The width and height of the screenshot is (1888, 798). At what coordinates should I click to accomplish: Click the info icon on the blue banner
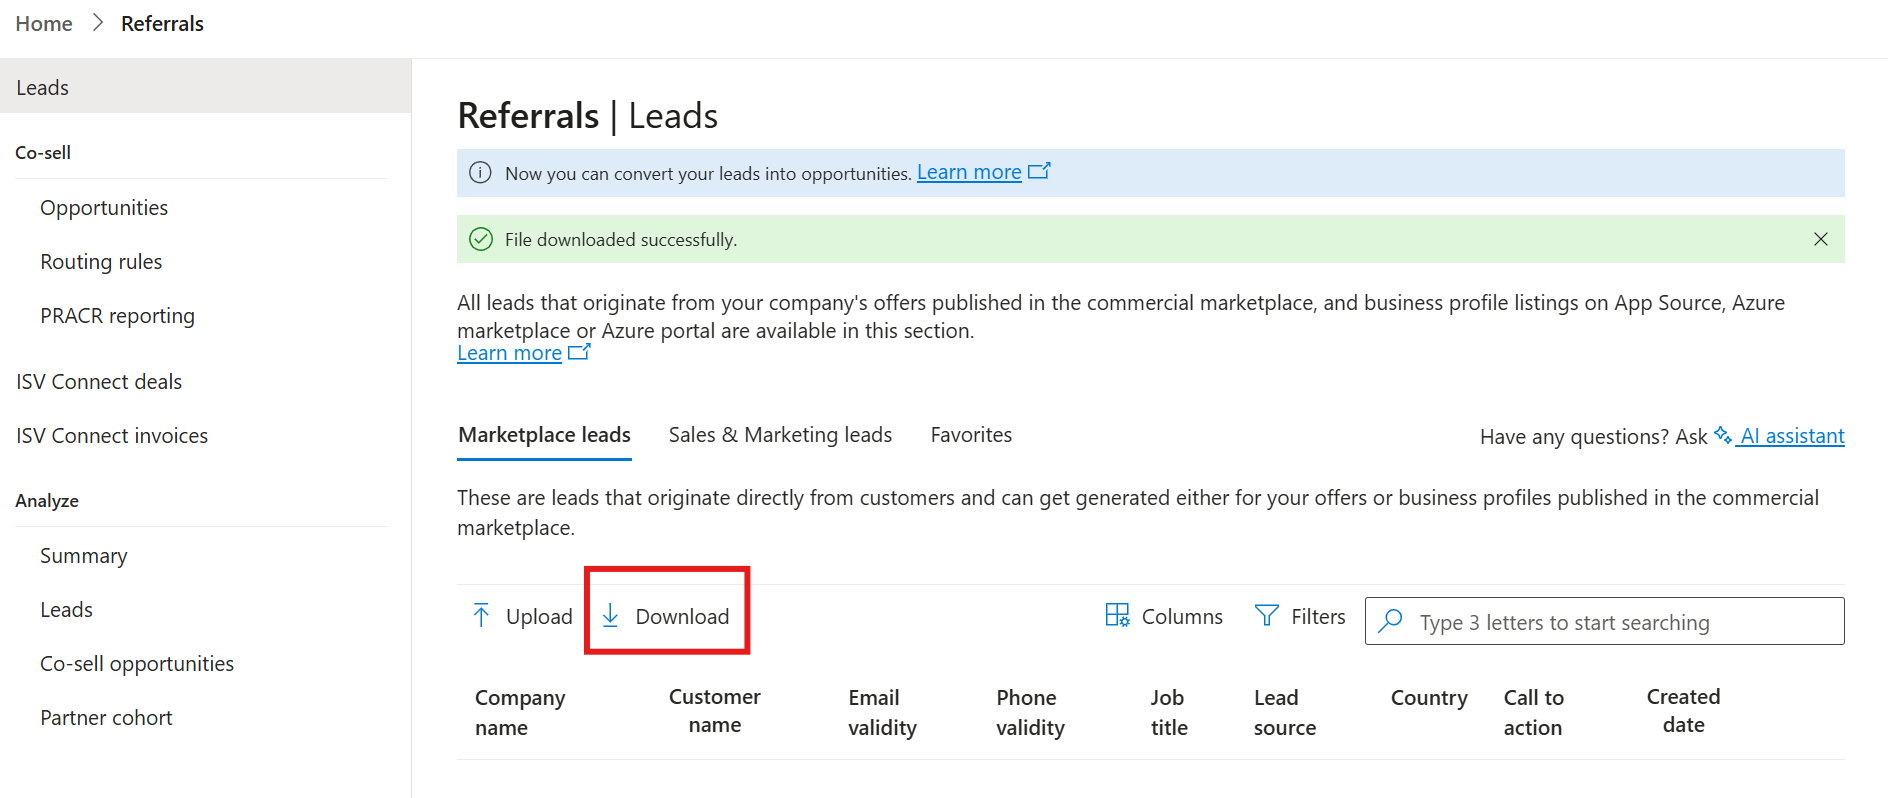(480, 172)
